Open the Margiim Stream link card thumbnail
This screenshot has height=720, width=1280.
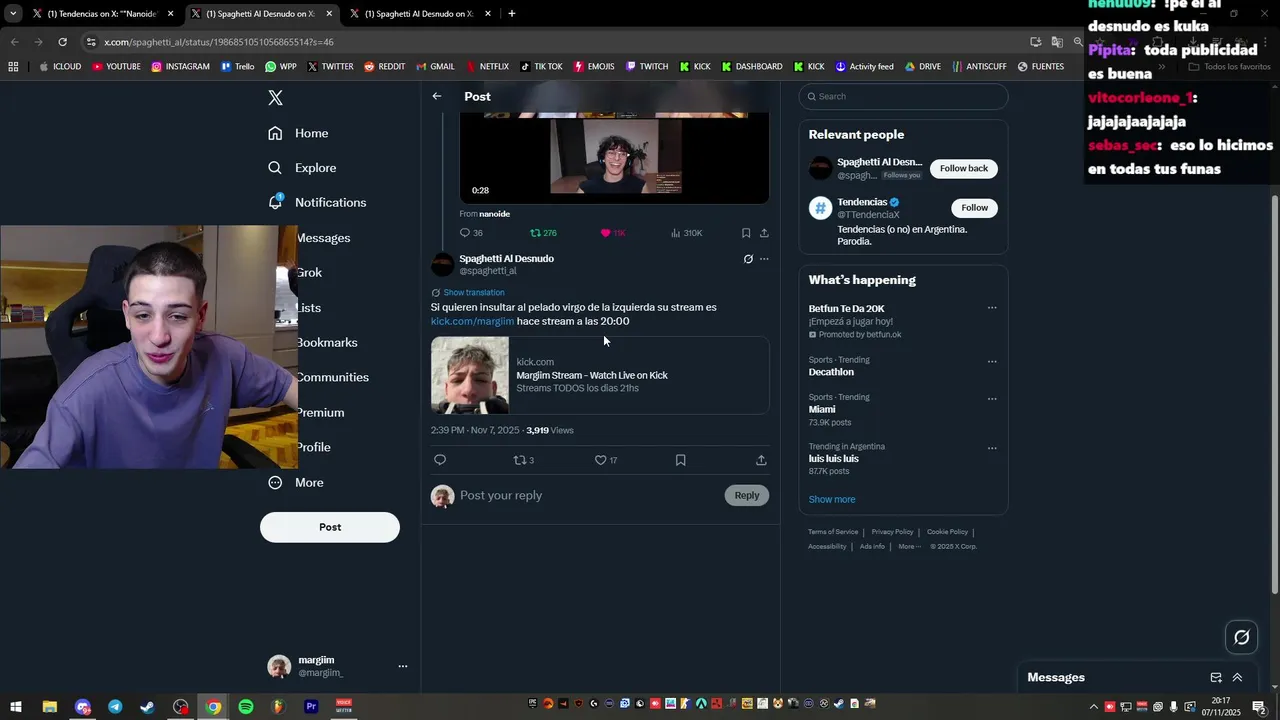click(x=470, y=375)
